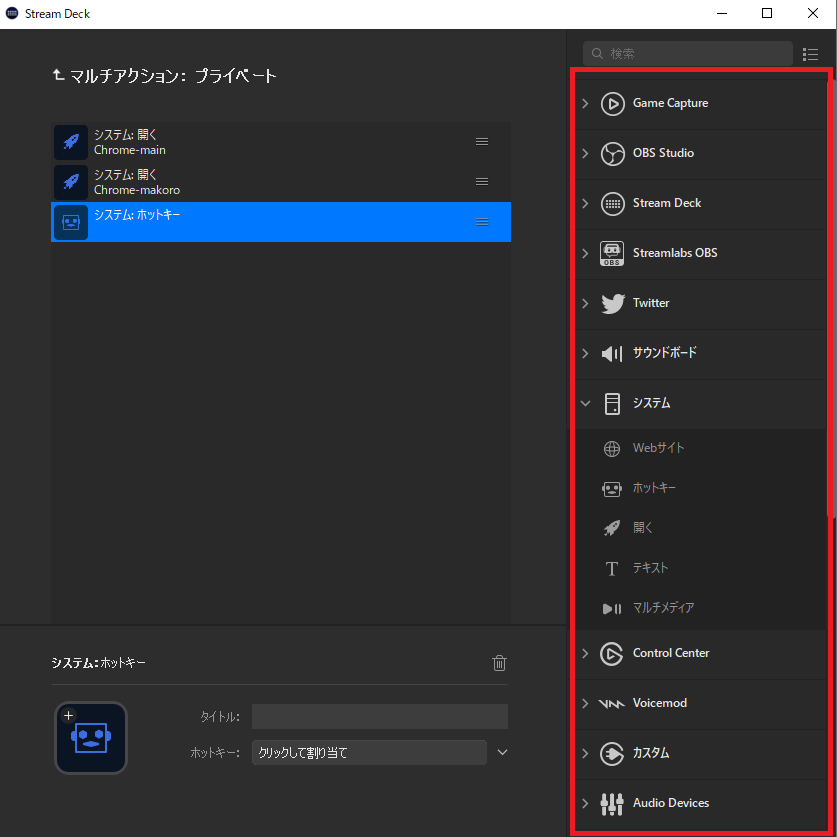Viewport: 837px width, 837px height.
Task: Click the タイトル text field
Action: [x=380, y=717]
